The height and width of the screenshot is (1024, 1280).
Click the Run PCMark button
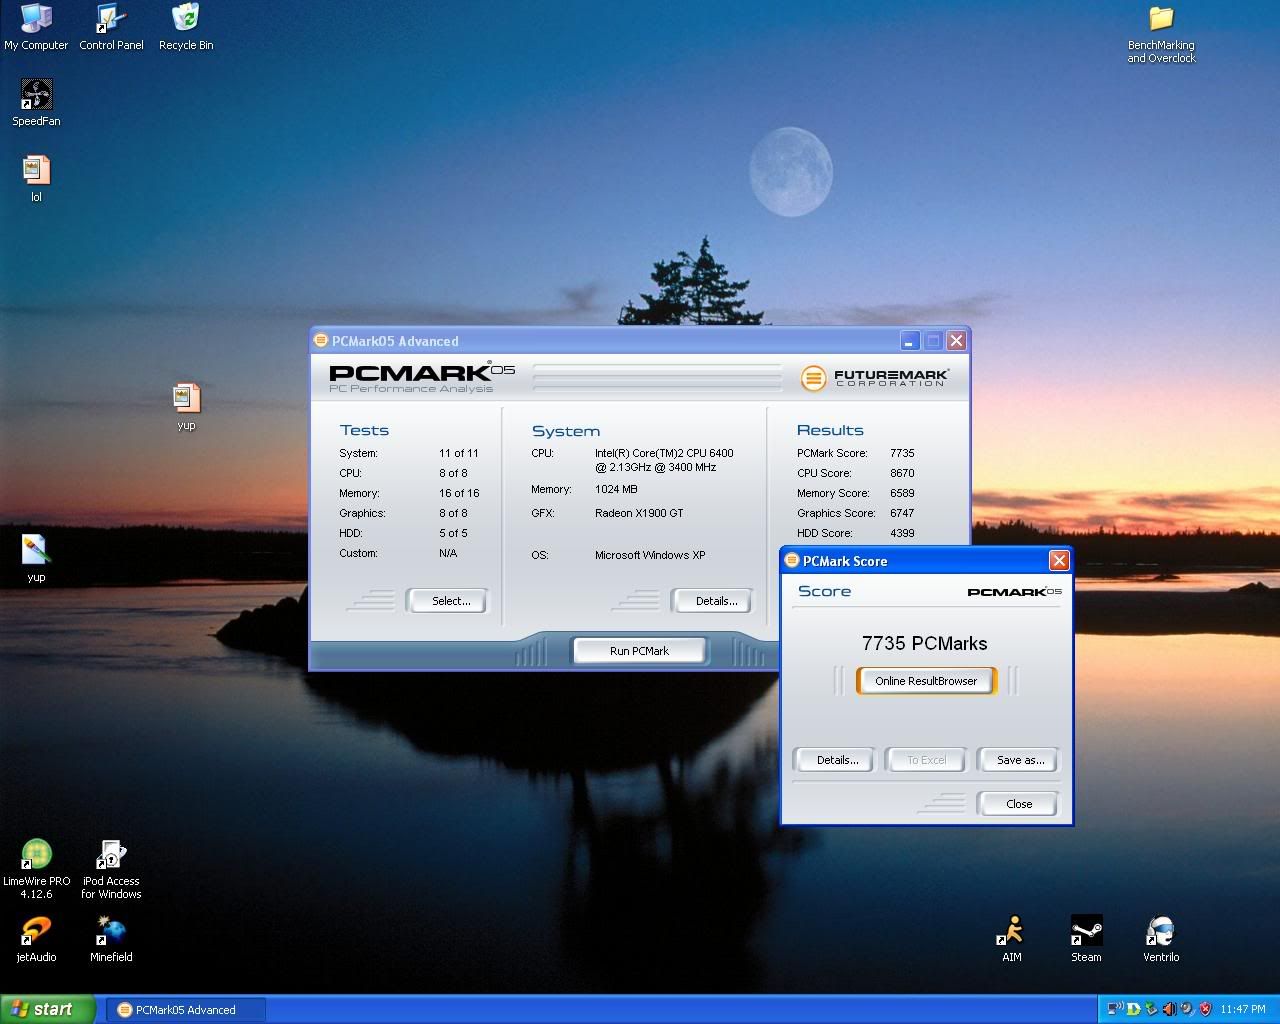click(x=639, y=651)
